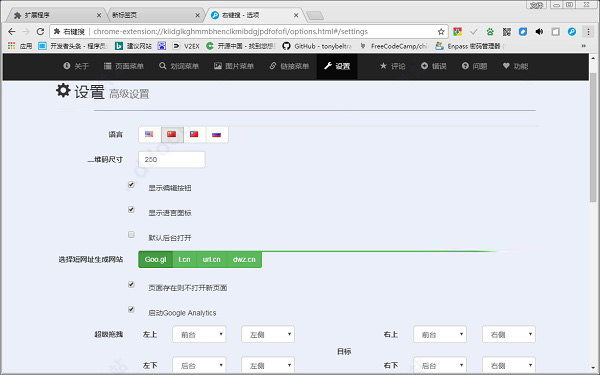Click the black speaker extension icon
This screenshot has height=375, width=600.
[539, 32]
